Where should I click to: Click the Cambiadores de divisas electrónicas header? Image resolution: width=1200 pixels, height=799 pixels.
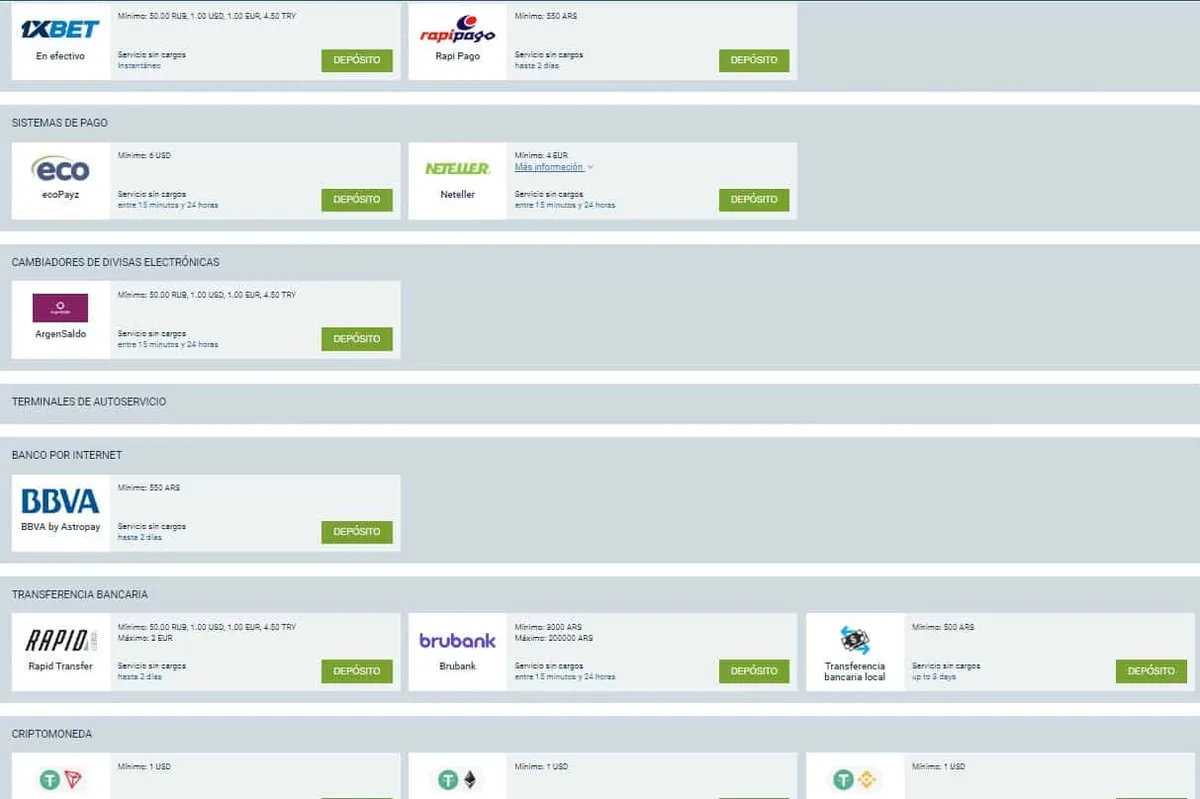tap(115, 262)
